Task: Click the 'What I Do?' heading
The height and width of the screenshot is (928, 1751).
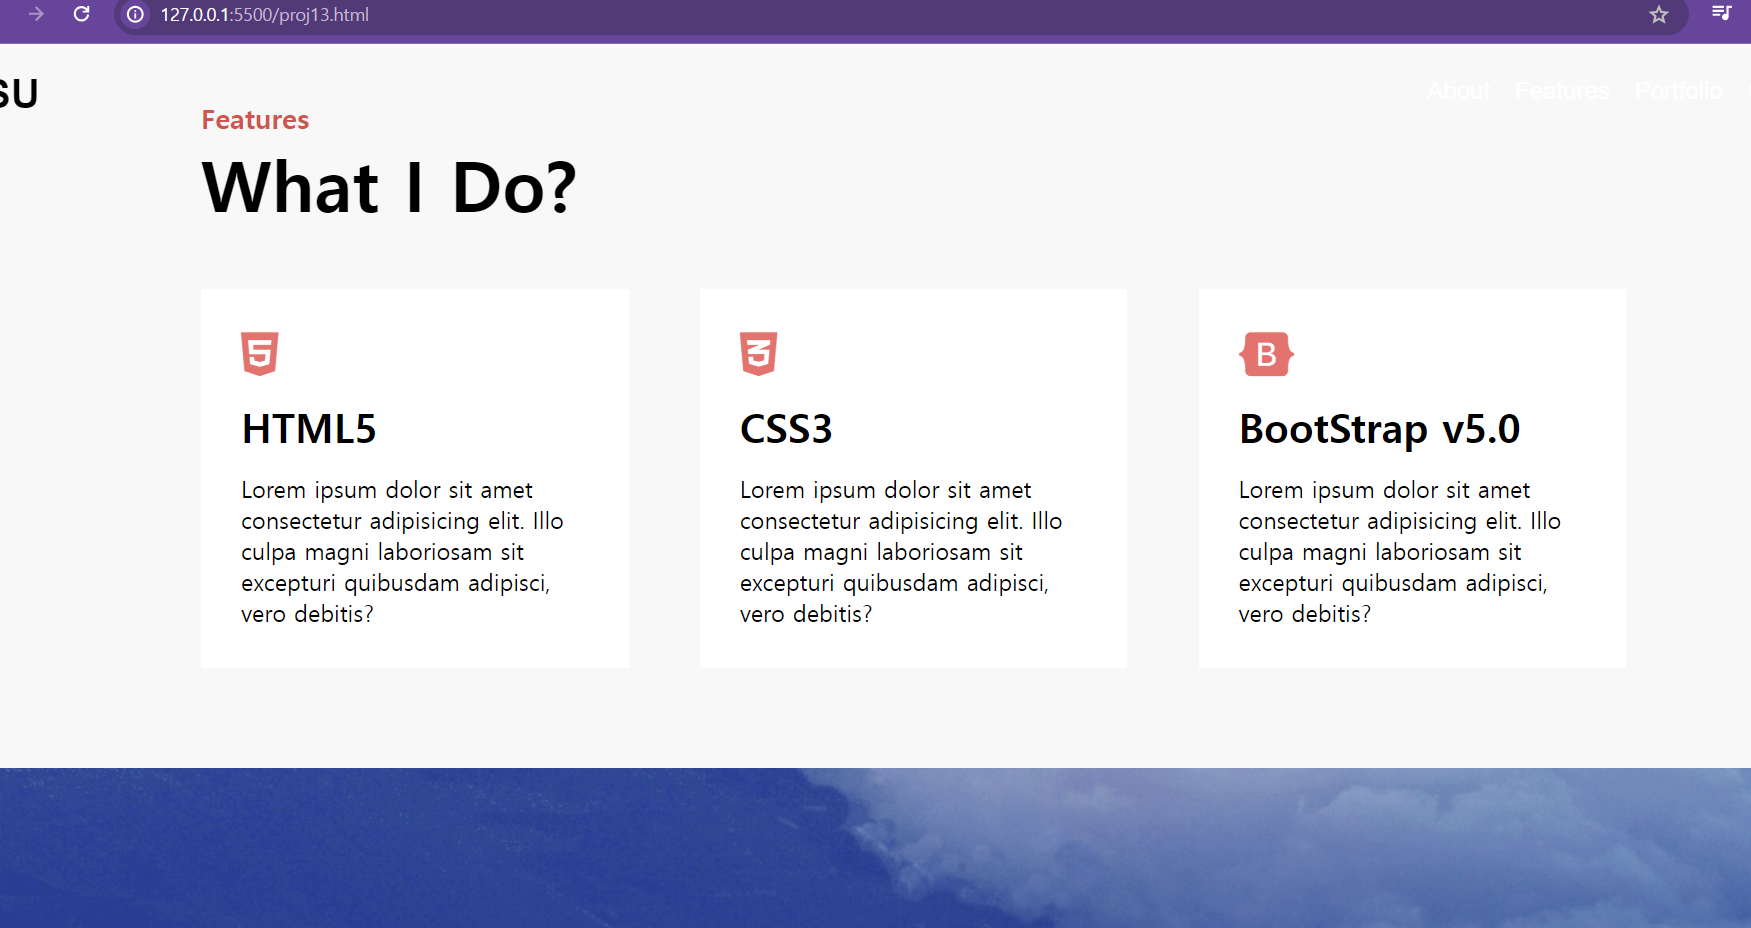Action: pyautogui.click(x=389, y=187)
